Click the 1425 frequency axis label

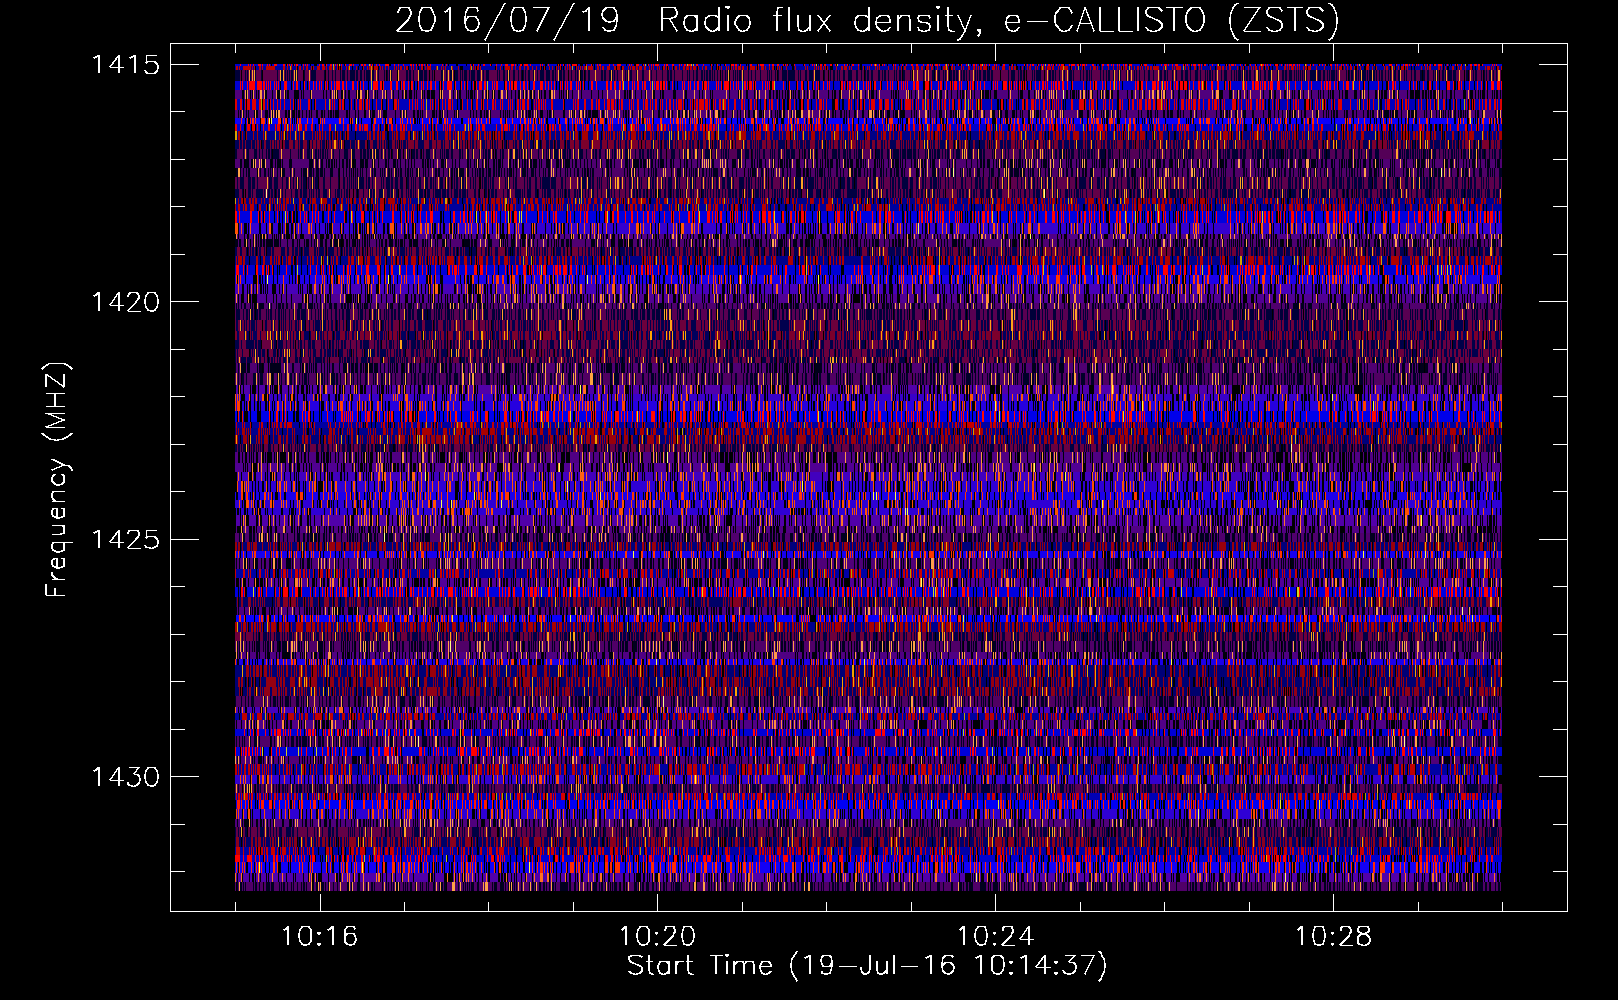[x=125, y=540]
